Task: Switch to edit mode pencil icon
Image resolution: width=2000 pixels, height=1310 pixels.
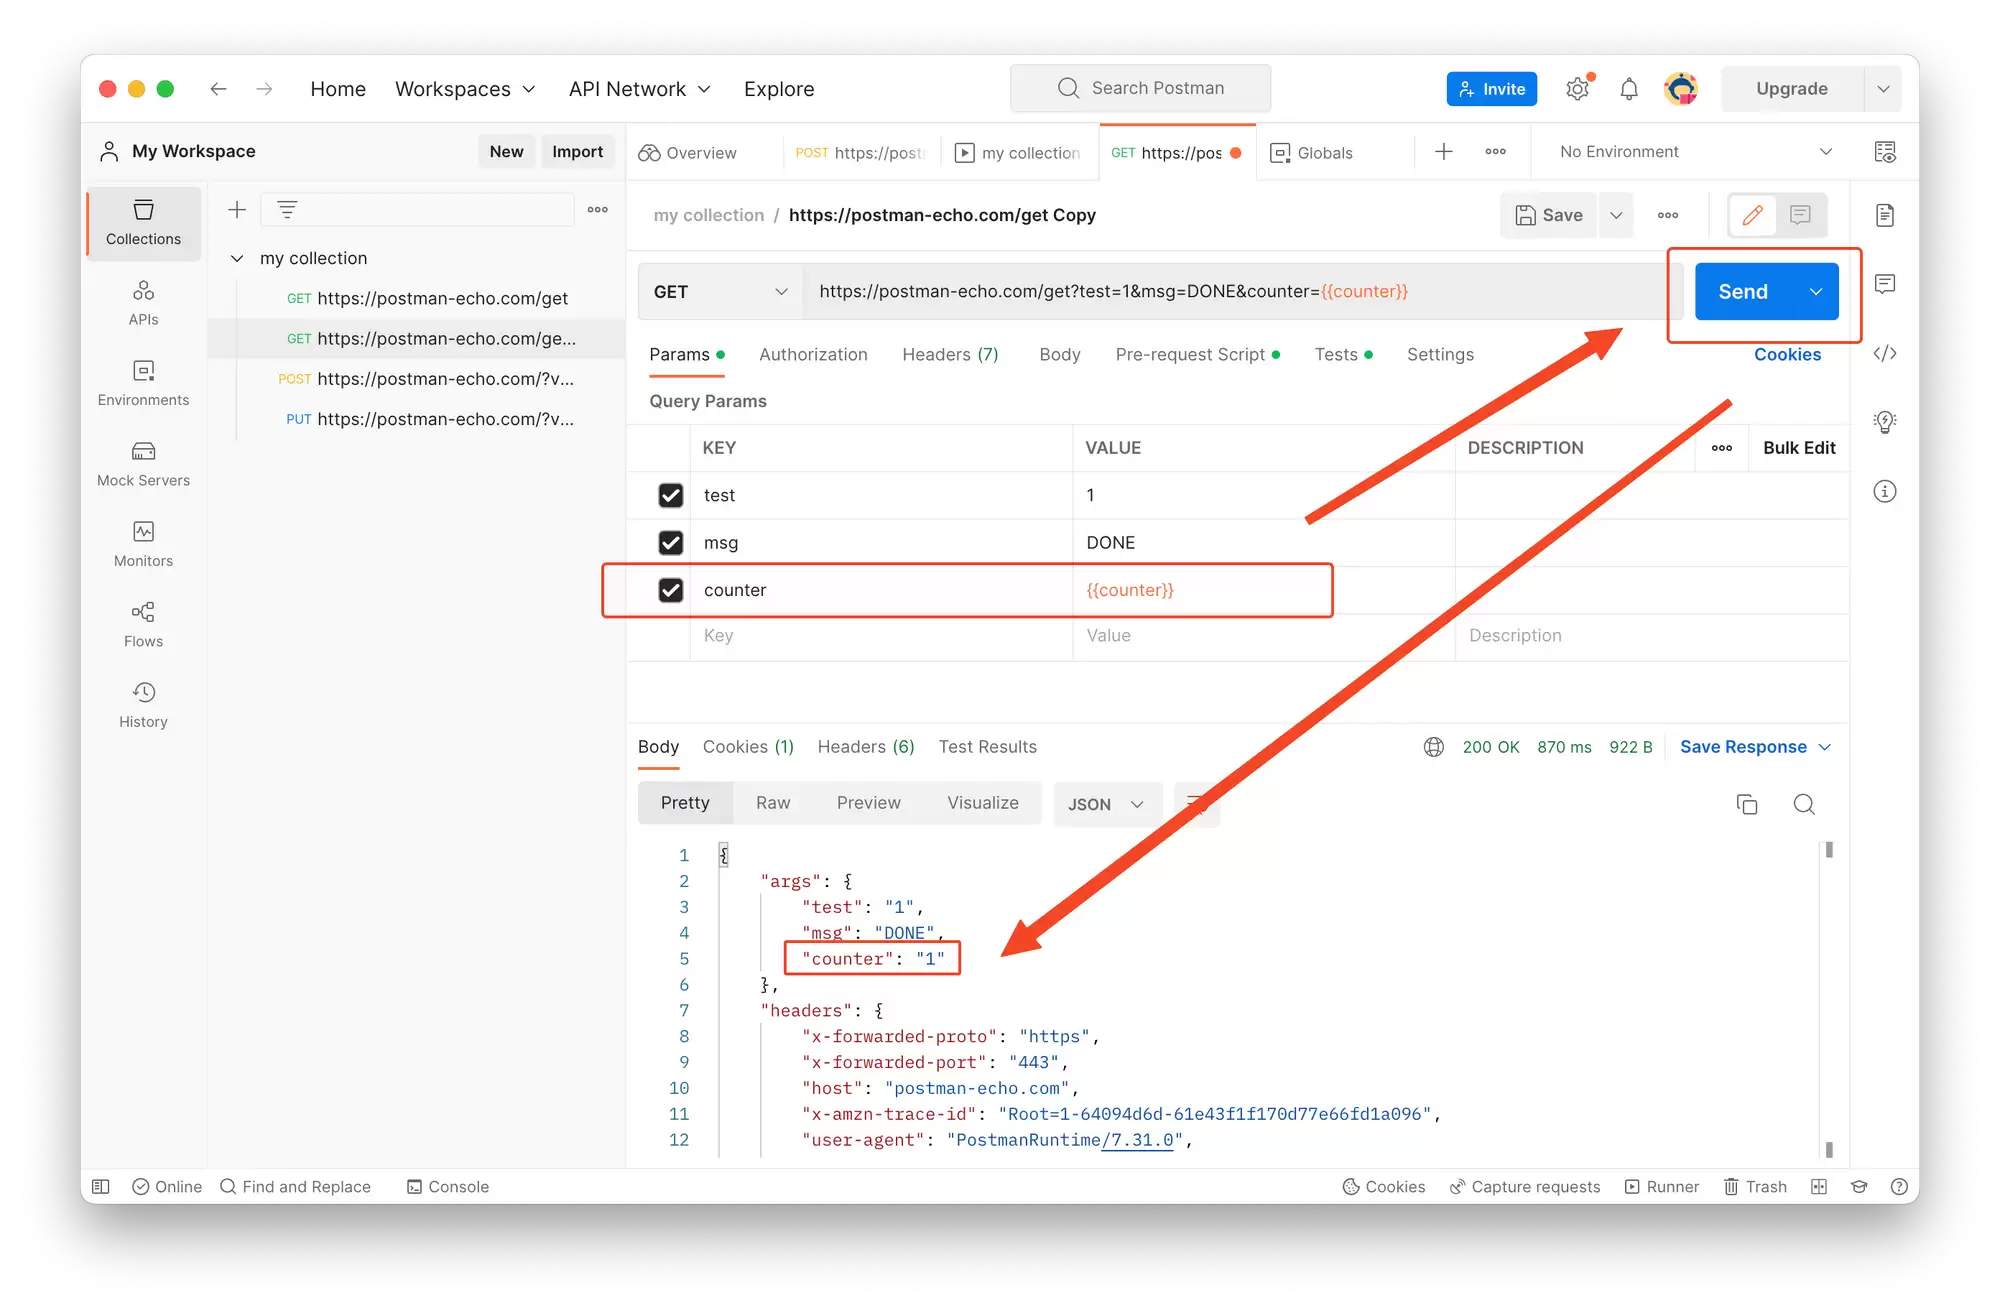Action: pyautogui.click(x=1753, y=215)
